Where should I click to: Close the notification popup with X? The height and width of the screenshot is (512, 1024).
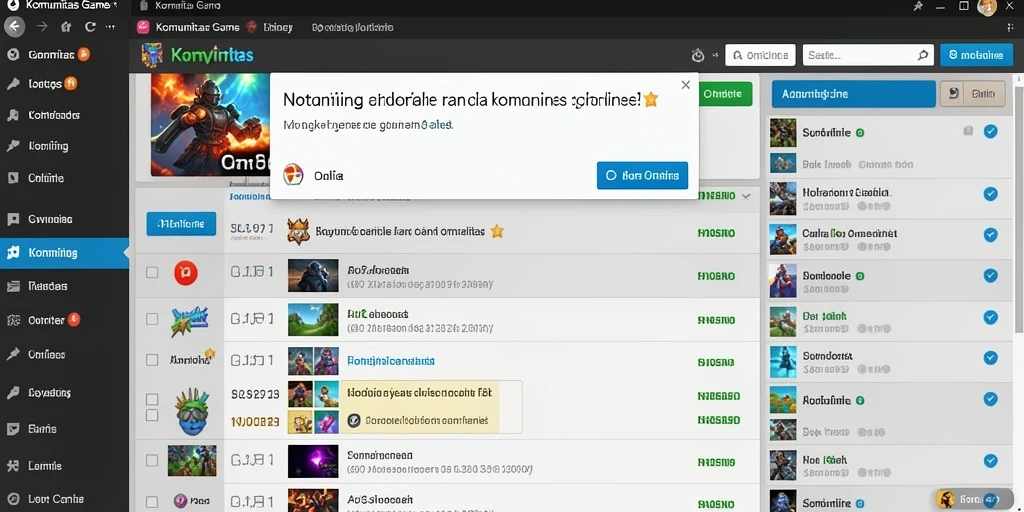tap(685, 85)
